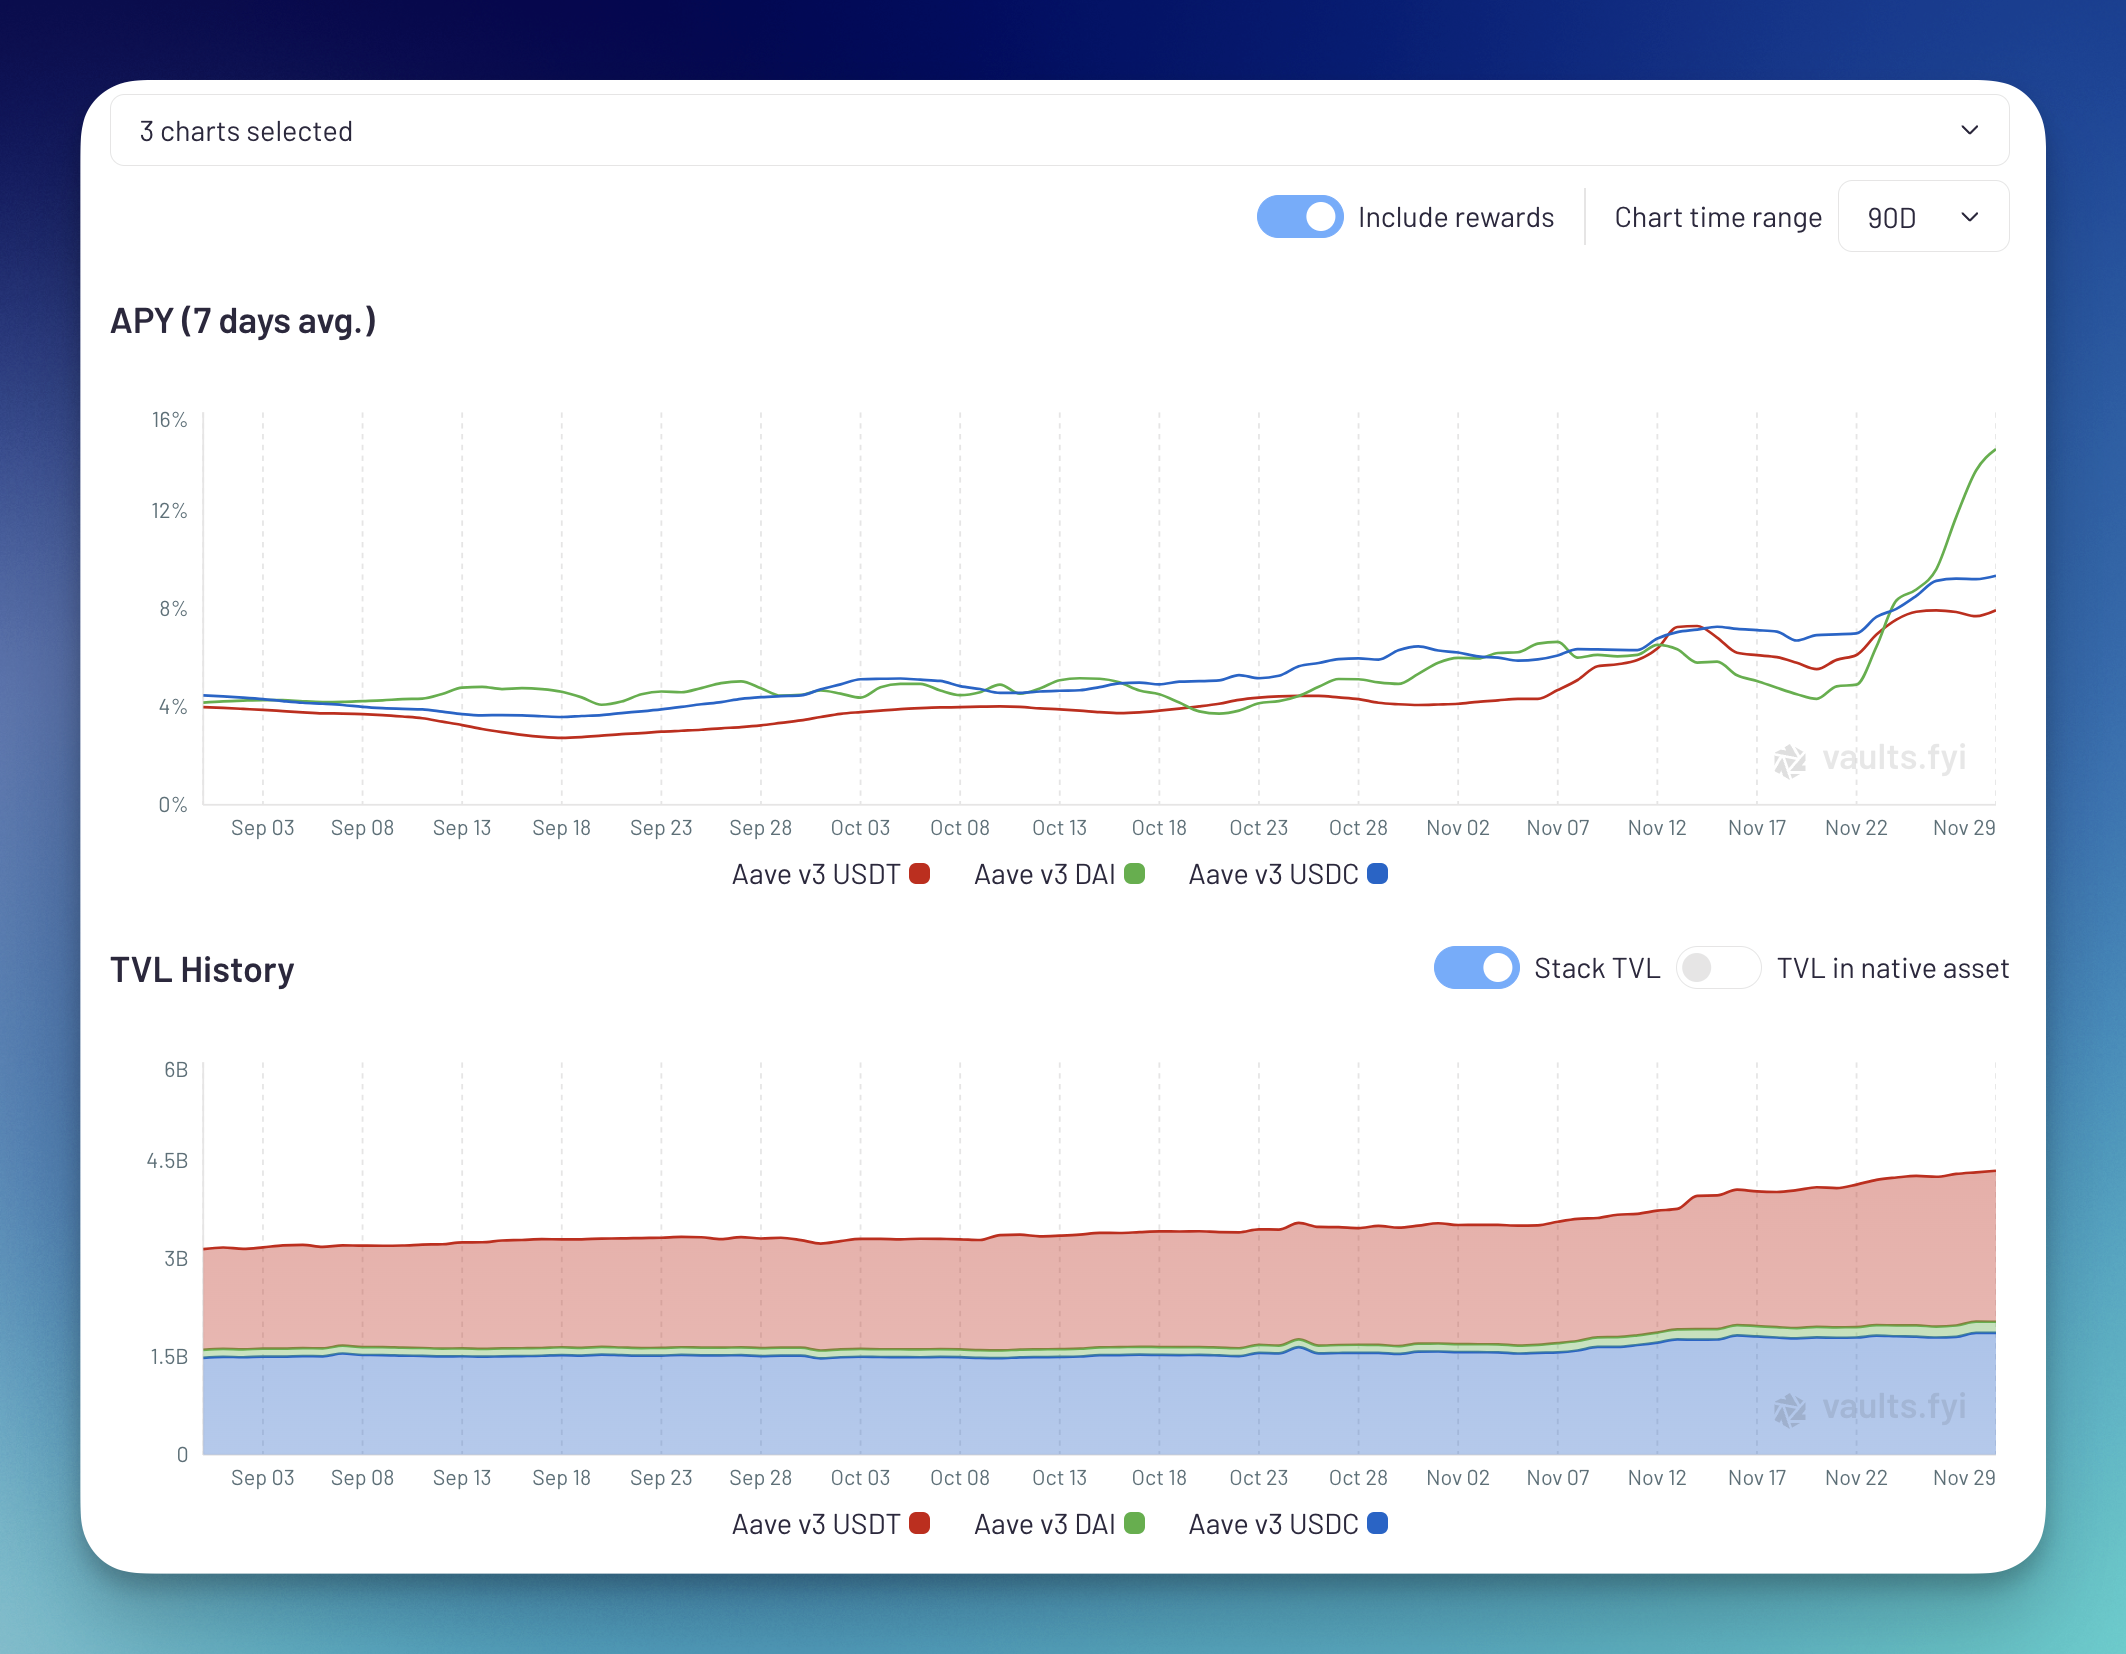Click '8%' label on APY axis
The height and width of the screenshot is (1654, 2126).
(x=173, y=609)
